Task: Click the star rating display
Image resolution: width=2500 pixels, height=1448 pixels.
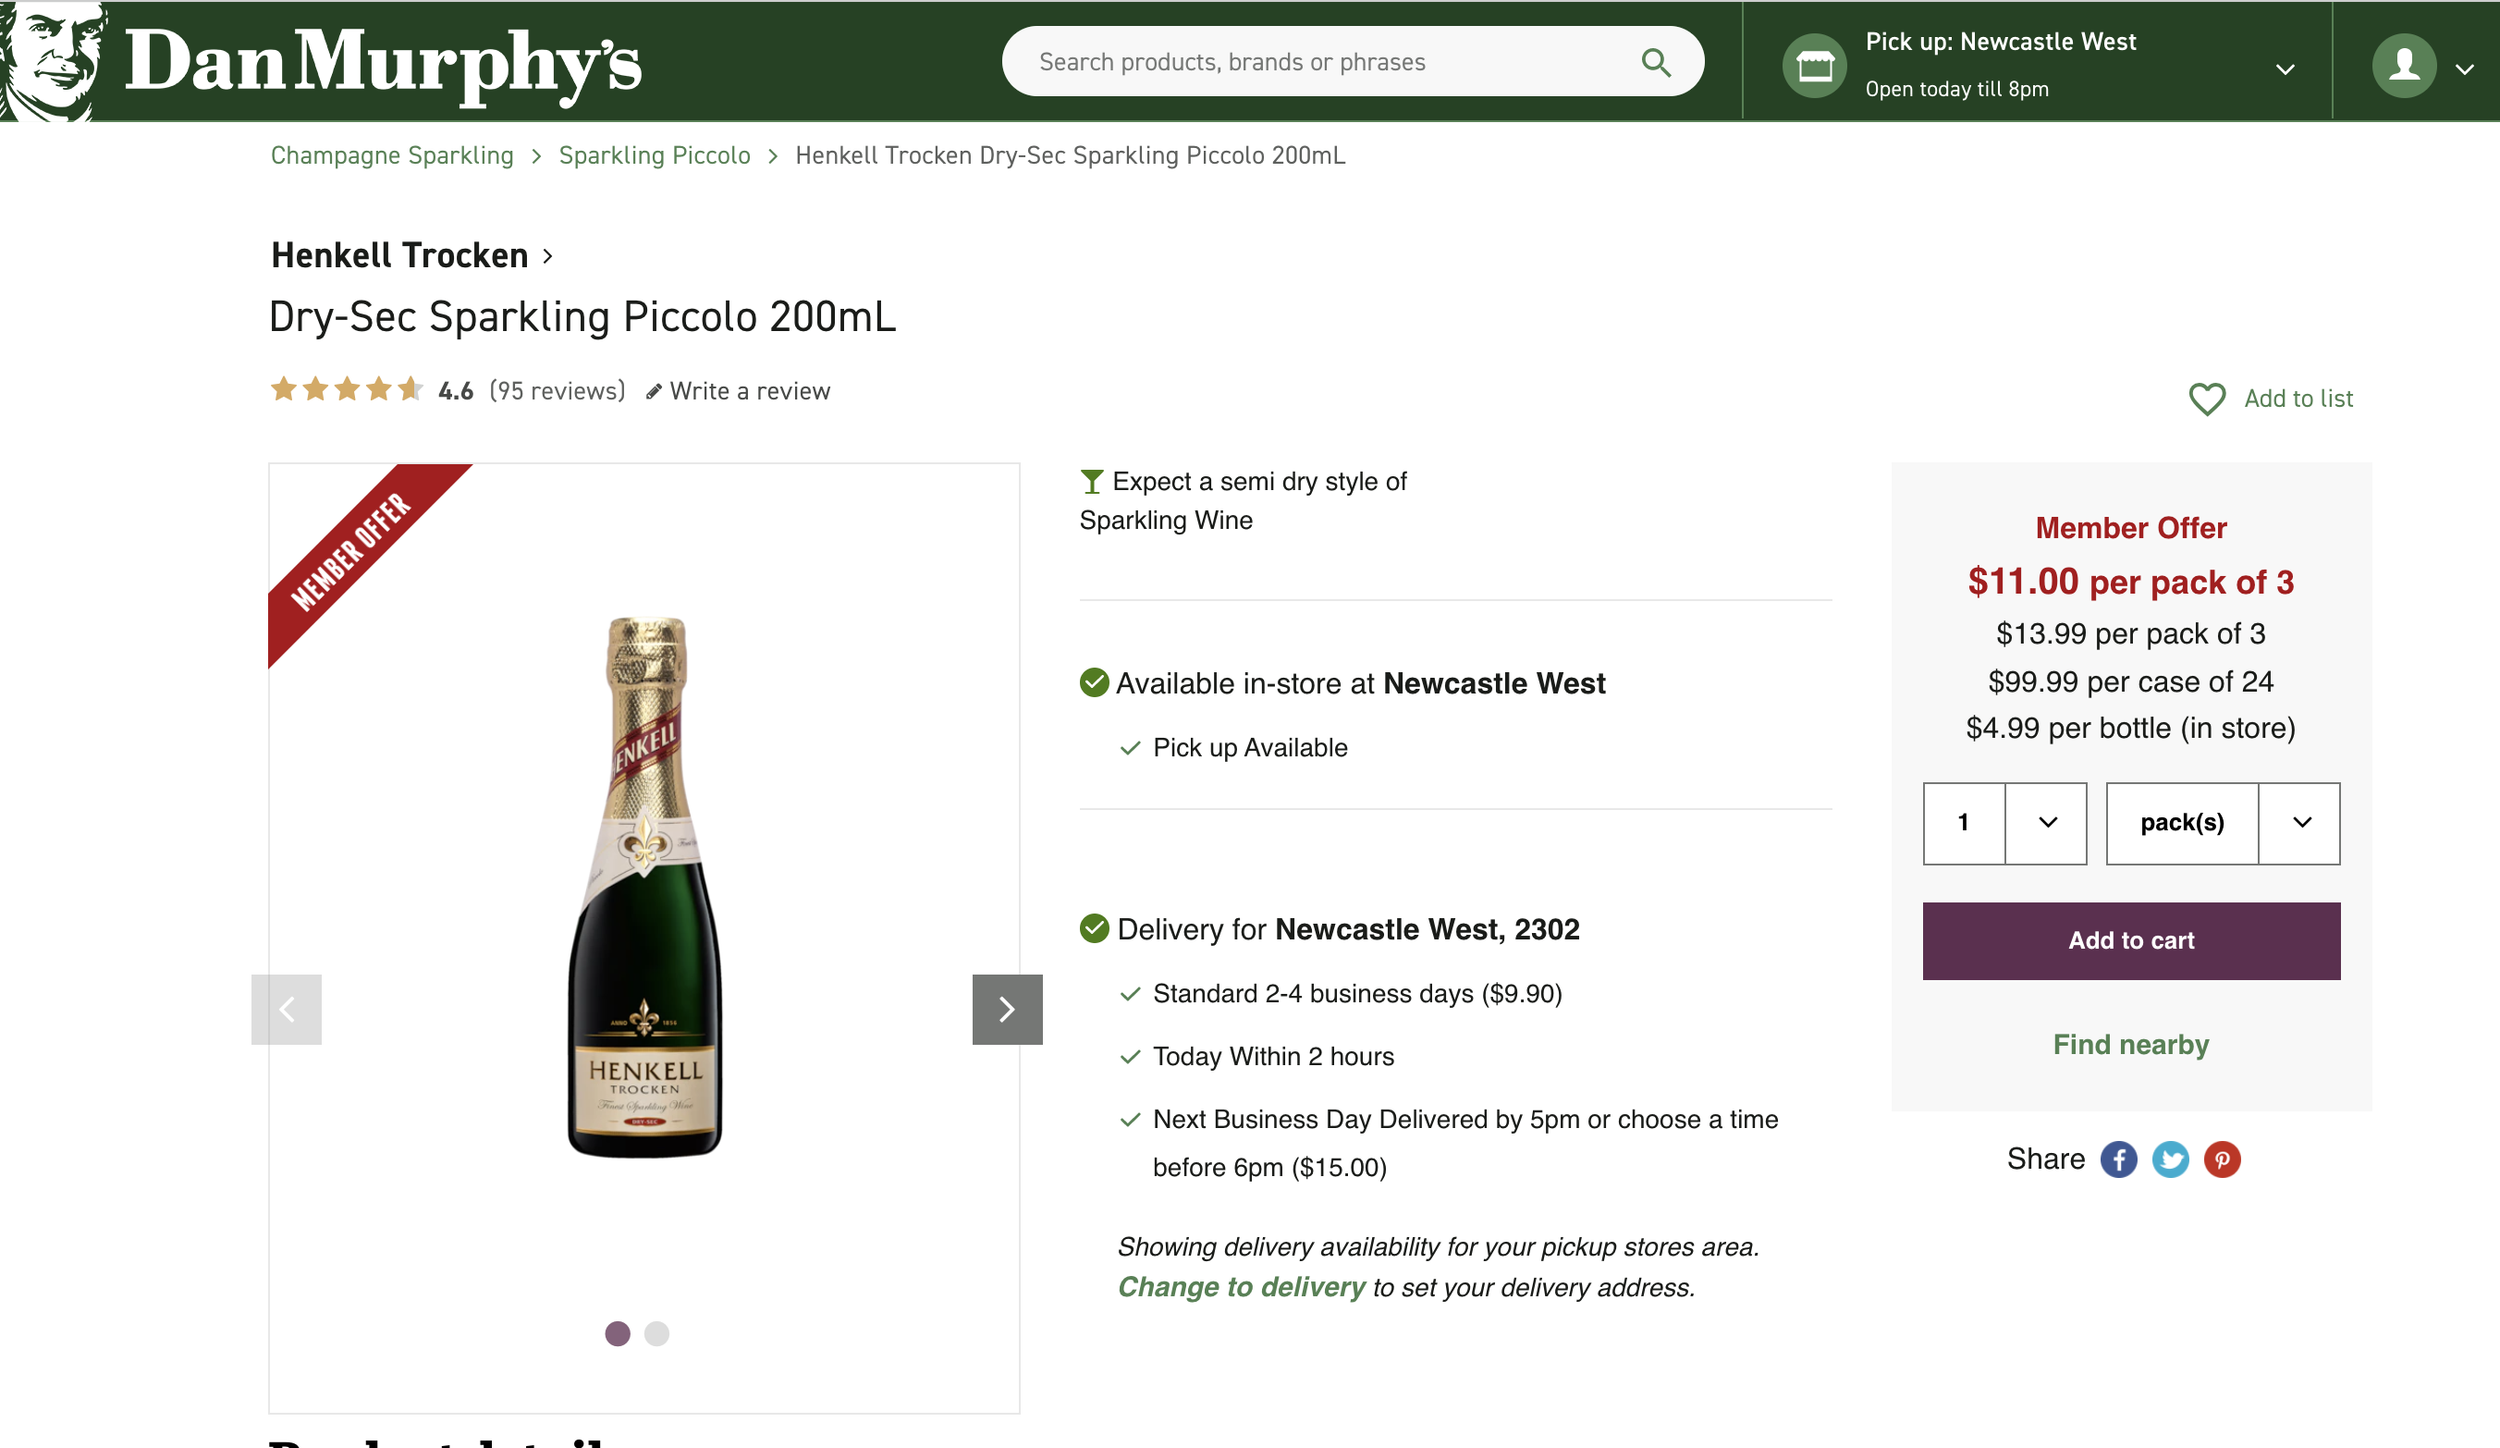Action: point(347,389)
